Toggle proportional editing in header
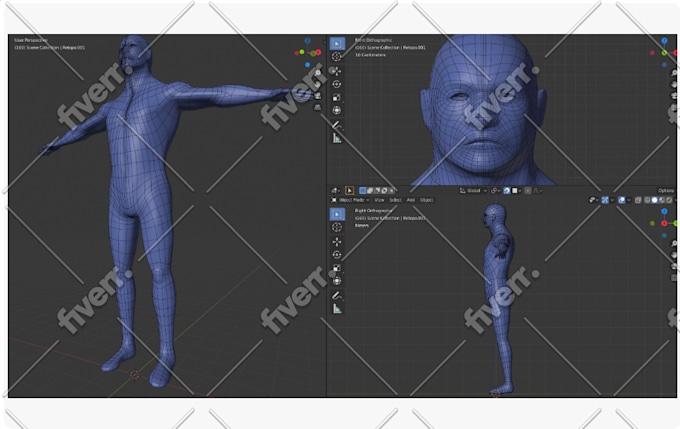The image size is (680, 429). click(528, 190)
